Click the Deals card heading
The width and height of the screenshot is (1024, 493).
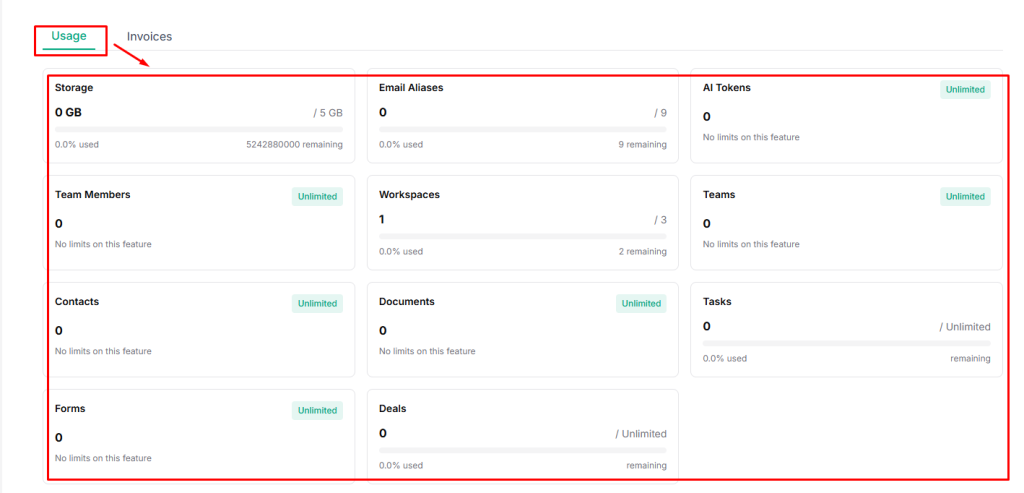click(392, 409)
